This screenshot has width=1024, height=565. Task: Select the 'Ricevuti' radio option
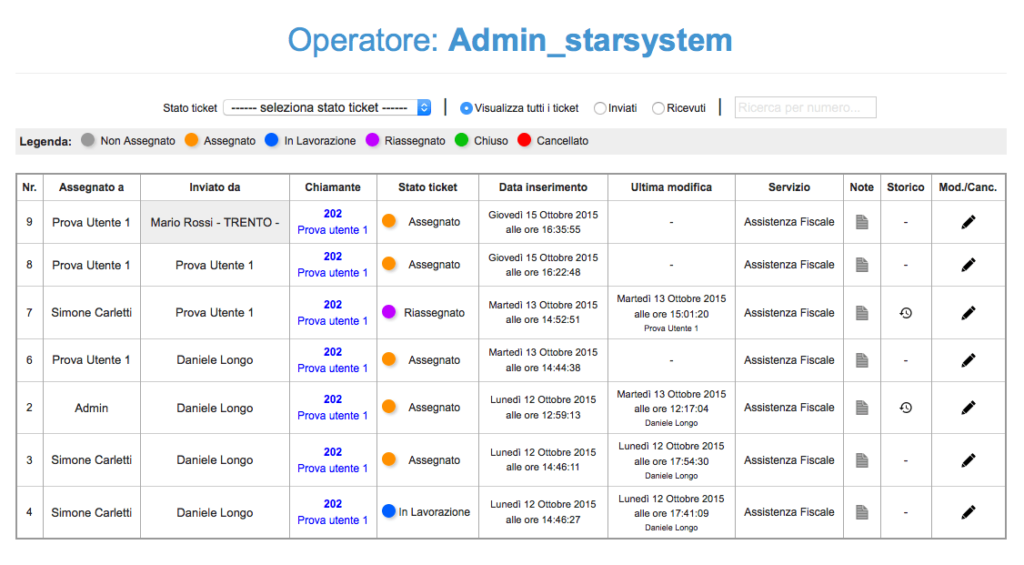click(x=658, y=108)
